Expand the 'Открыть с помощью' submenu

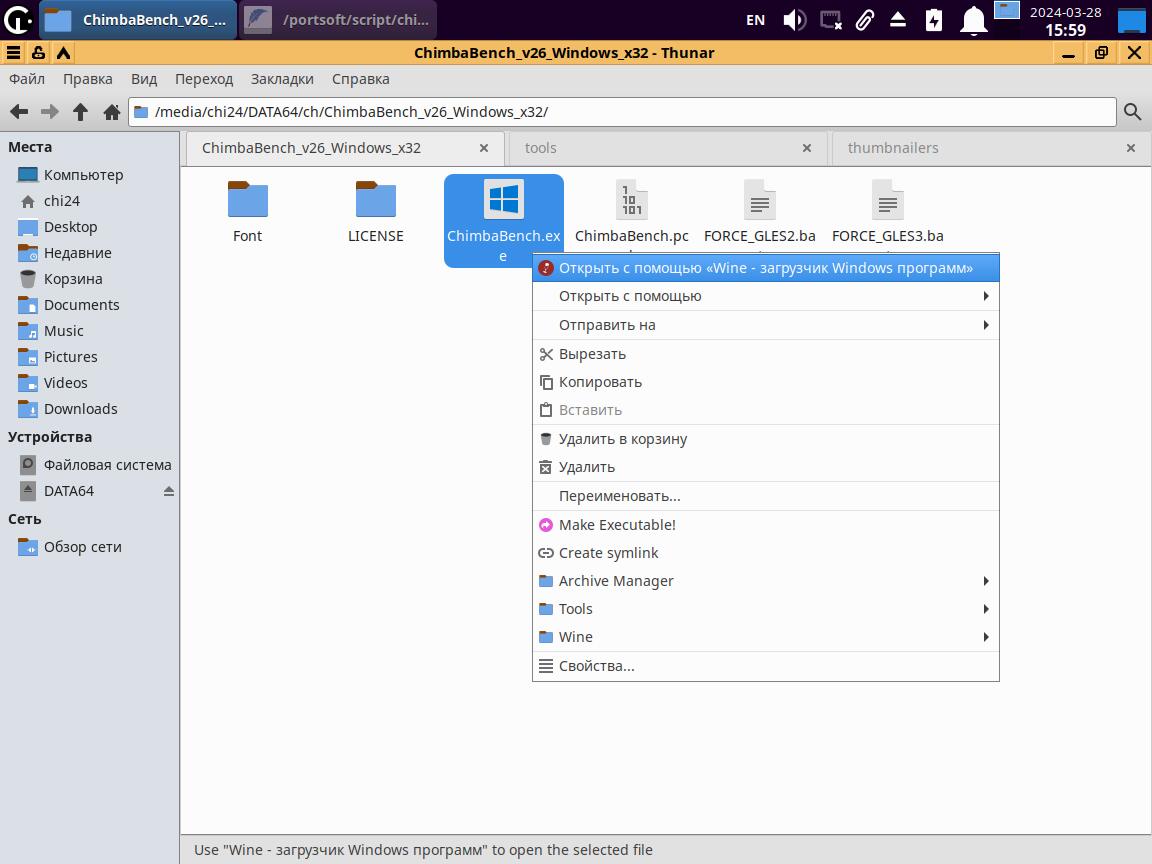point(766,296)
